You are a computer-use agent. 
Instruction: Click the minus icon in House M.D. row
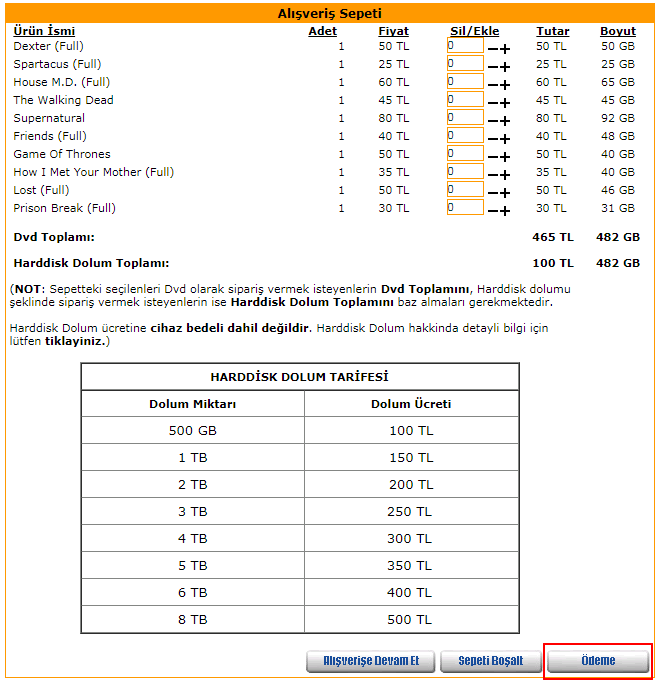pos(493,85)
